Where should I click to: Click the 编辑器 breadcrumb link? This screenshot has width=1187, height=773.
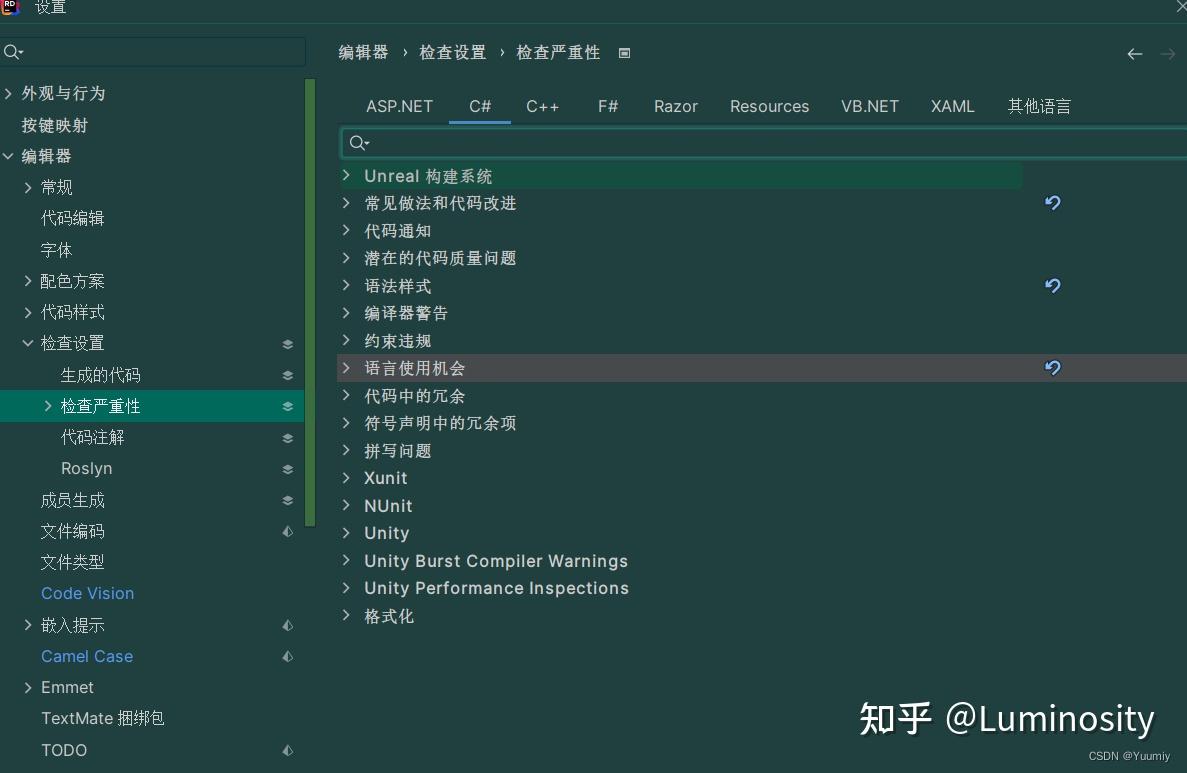tap(362, 52)
